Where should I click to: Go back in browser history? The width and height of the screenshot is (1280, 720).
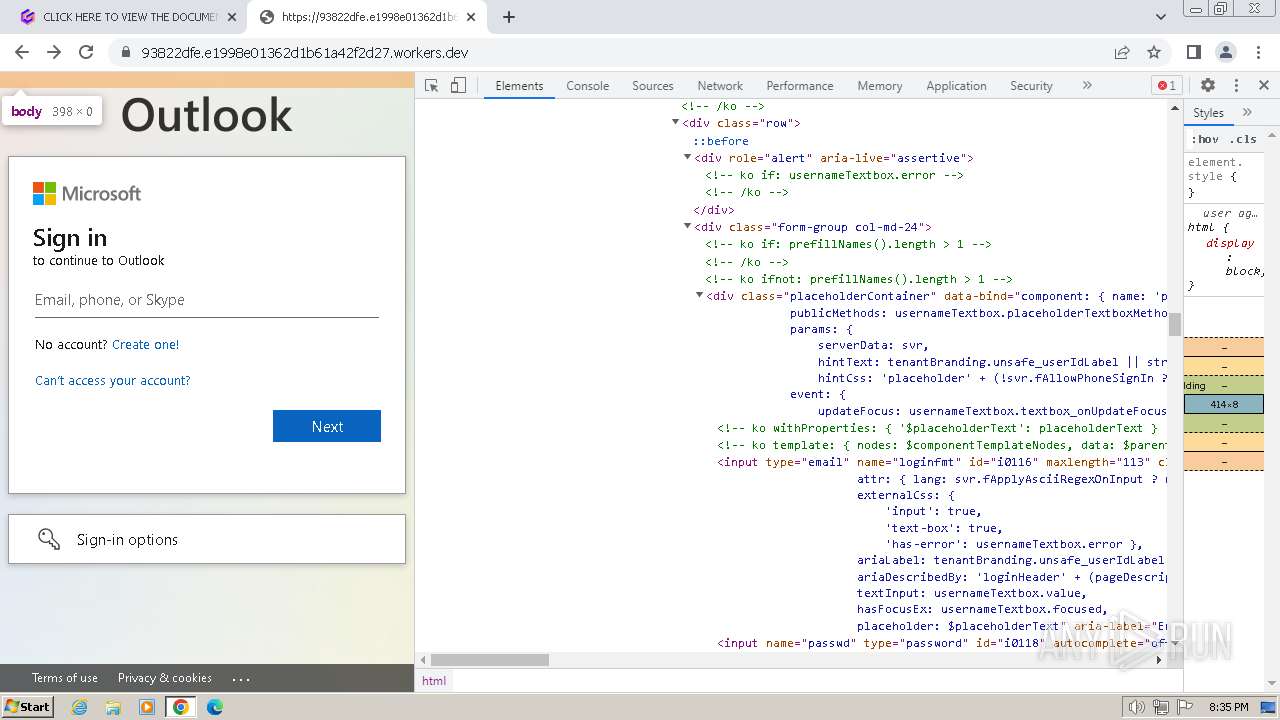coord(22,52)
